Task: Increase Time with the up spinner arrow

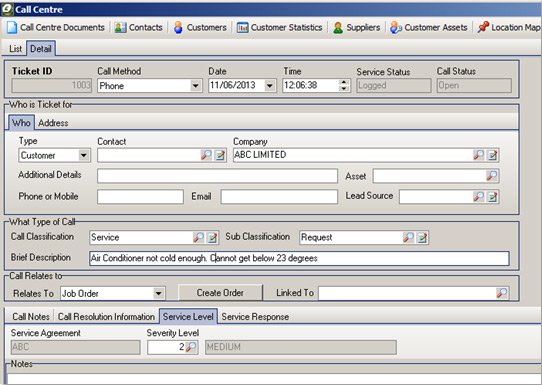Action: coord(344,82)
